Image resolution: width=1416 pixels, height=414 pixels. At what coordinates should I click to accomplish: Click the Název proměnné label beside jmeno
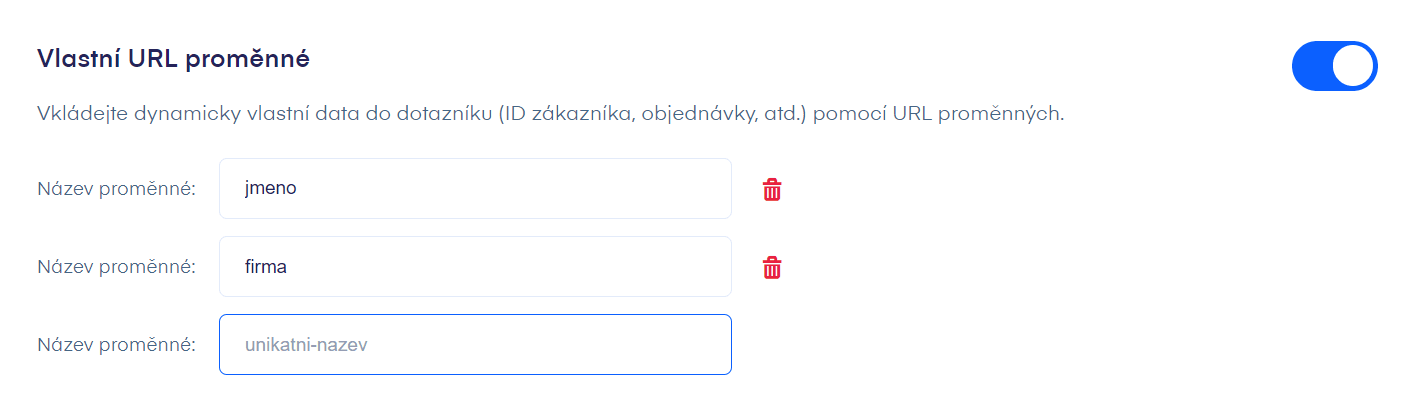(x=116, y=189)
